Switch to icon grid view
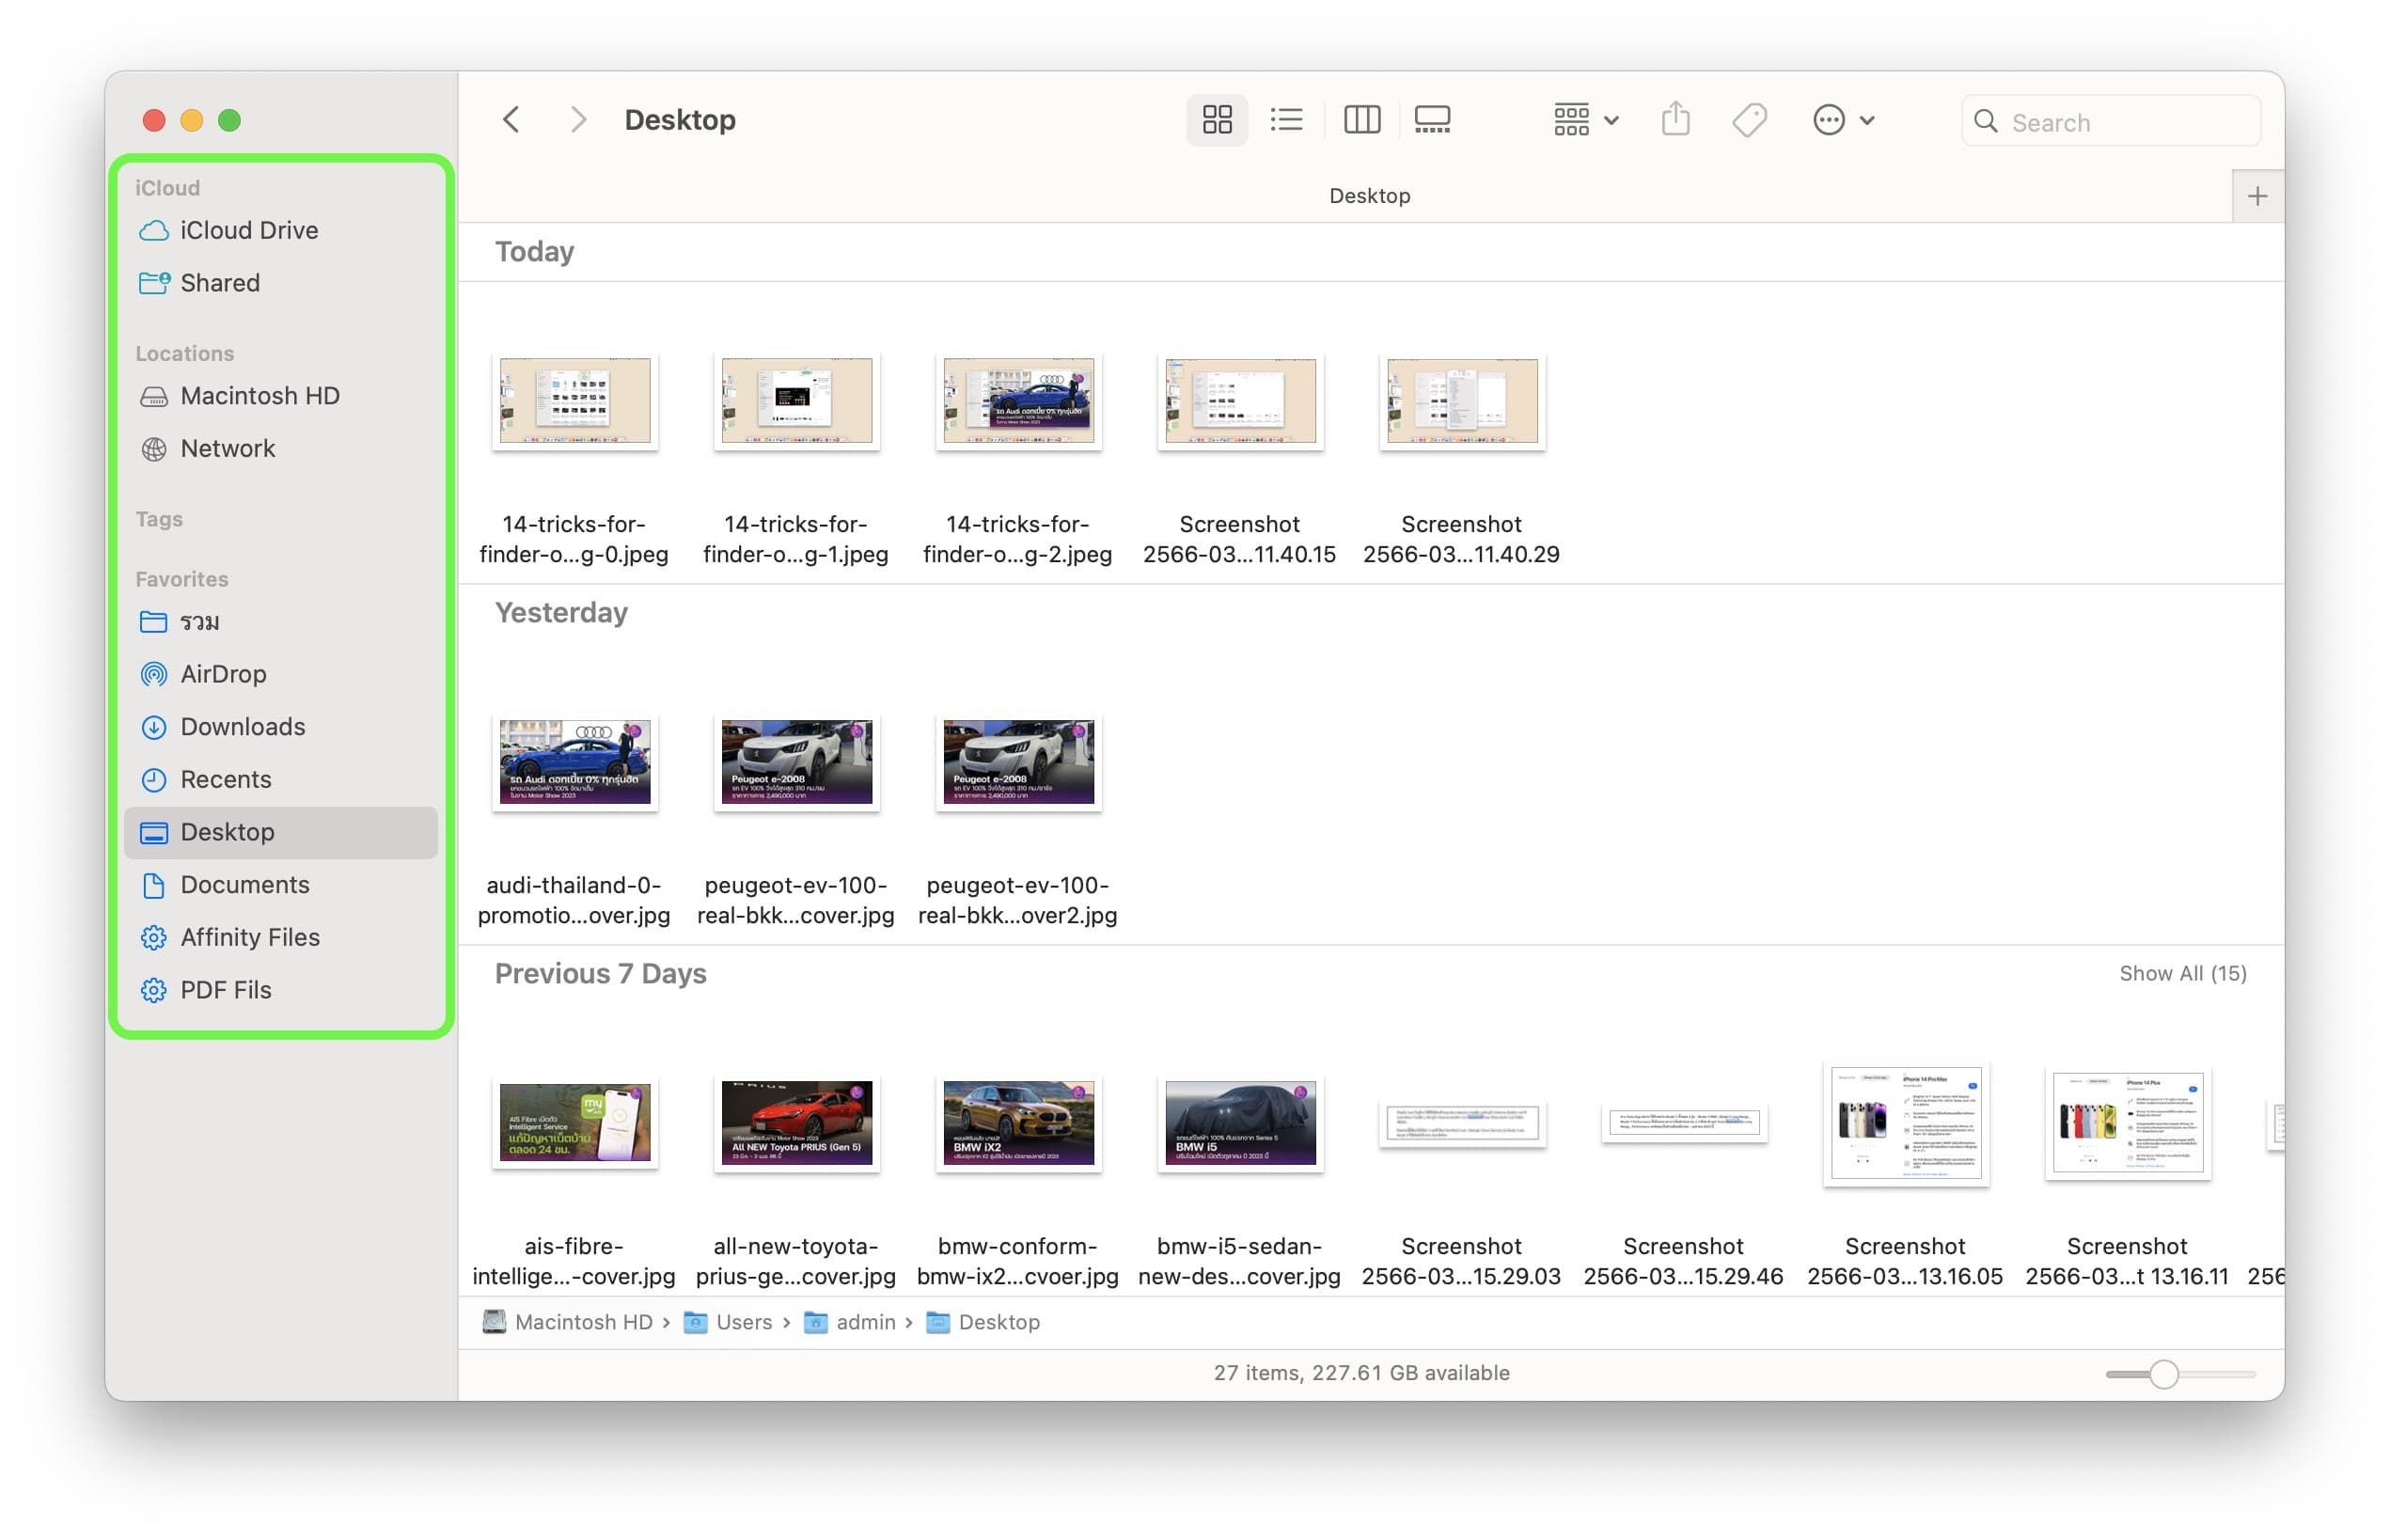The image size is (2390, 1540). click(x=1216, y=120)
